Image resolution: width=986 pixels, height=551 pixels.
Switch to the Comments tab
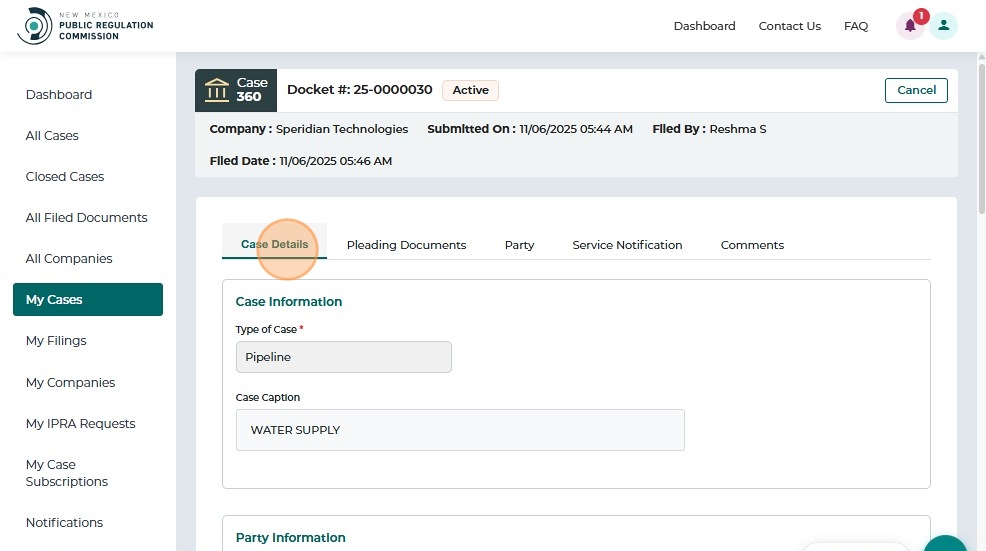[x=752, y=245]
